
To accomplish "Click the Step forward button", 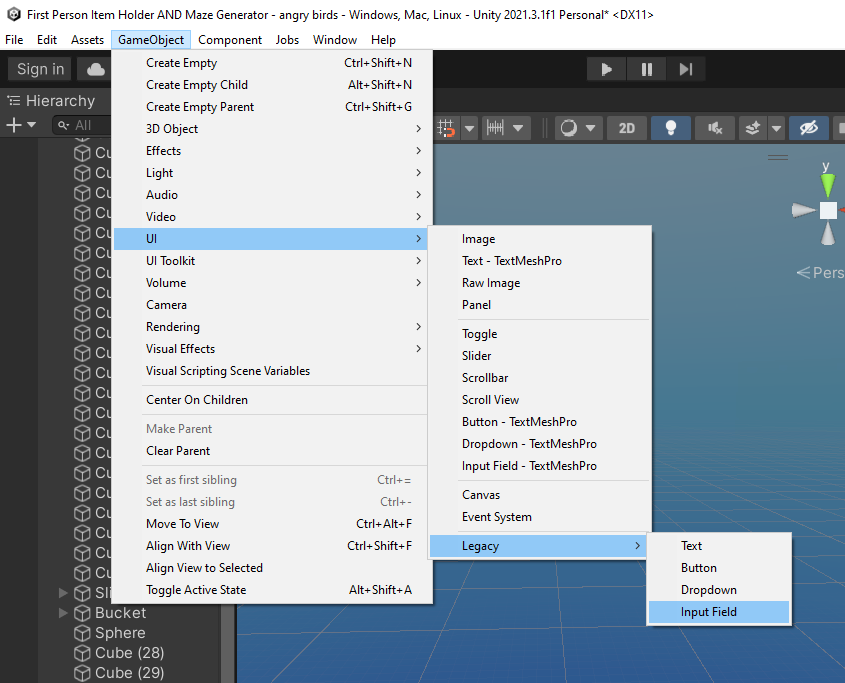I will (685, 69).
